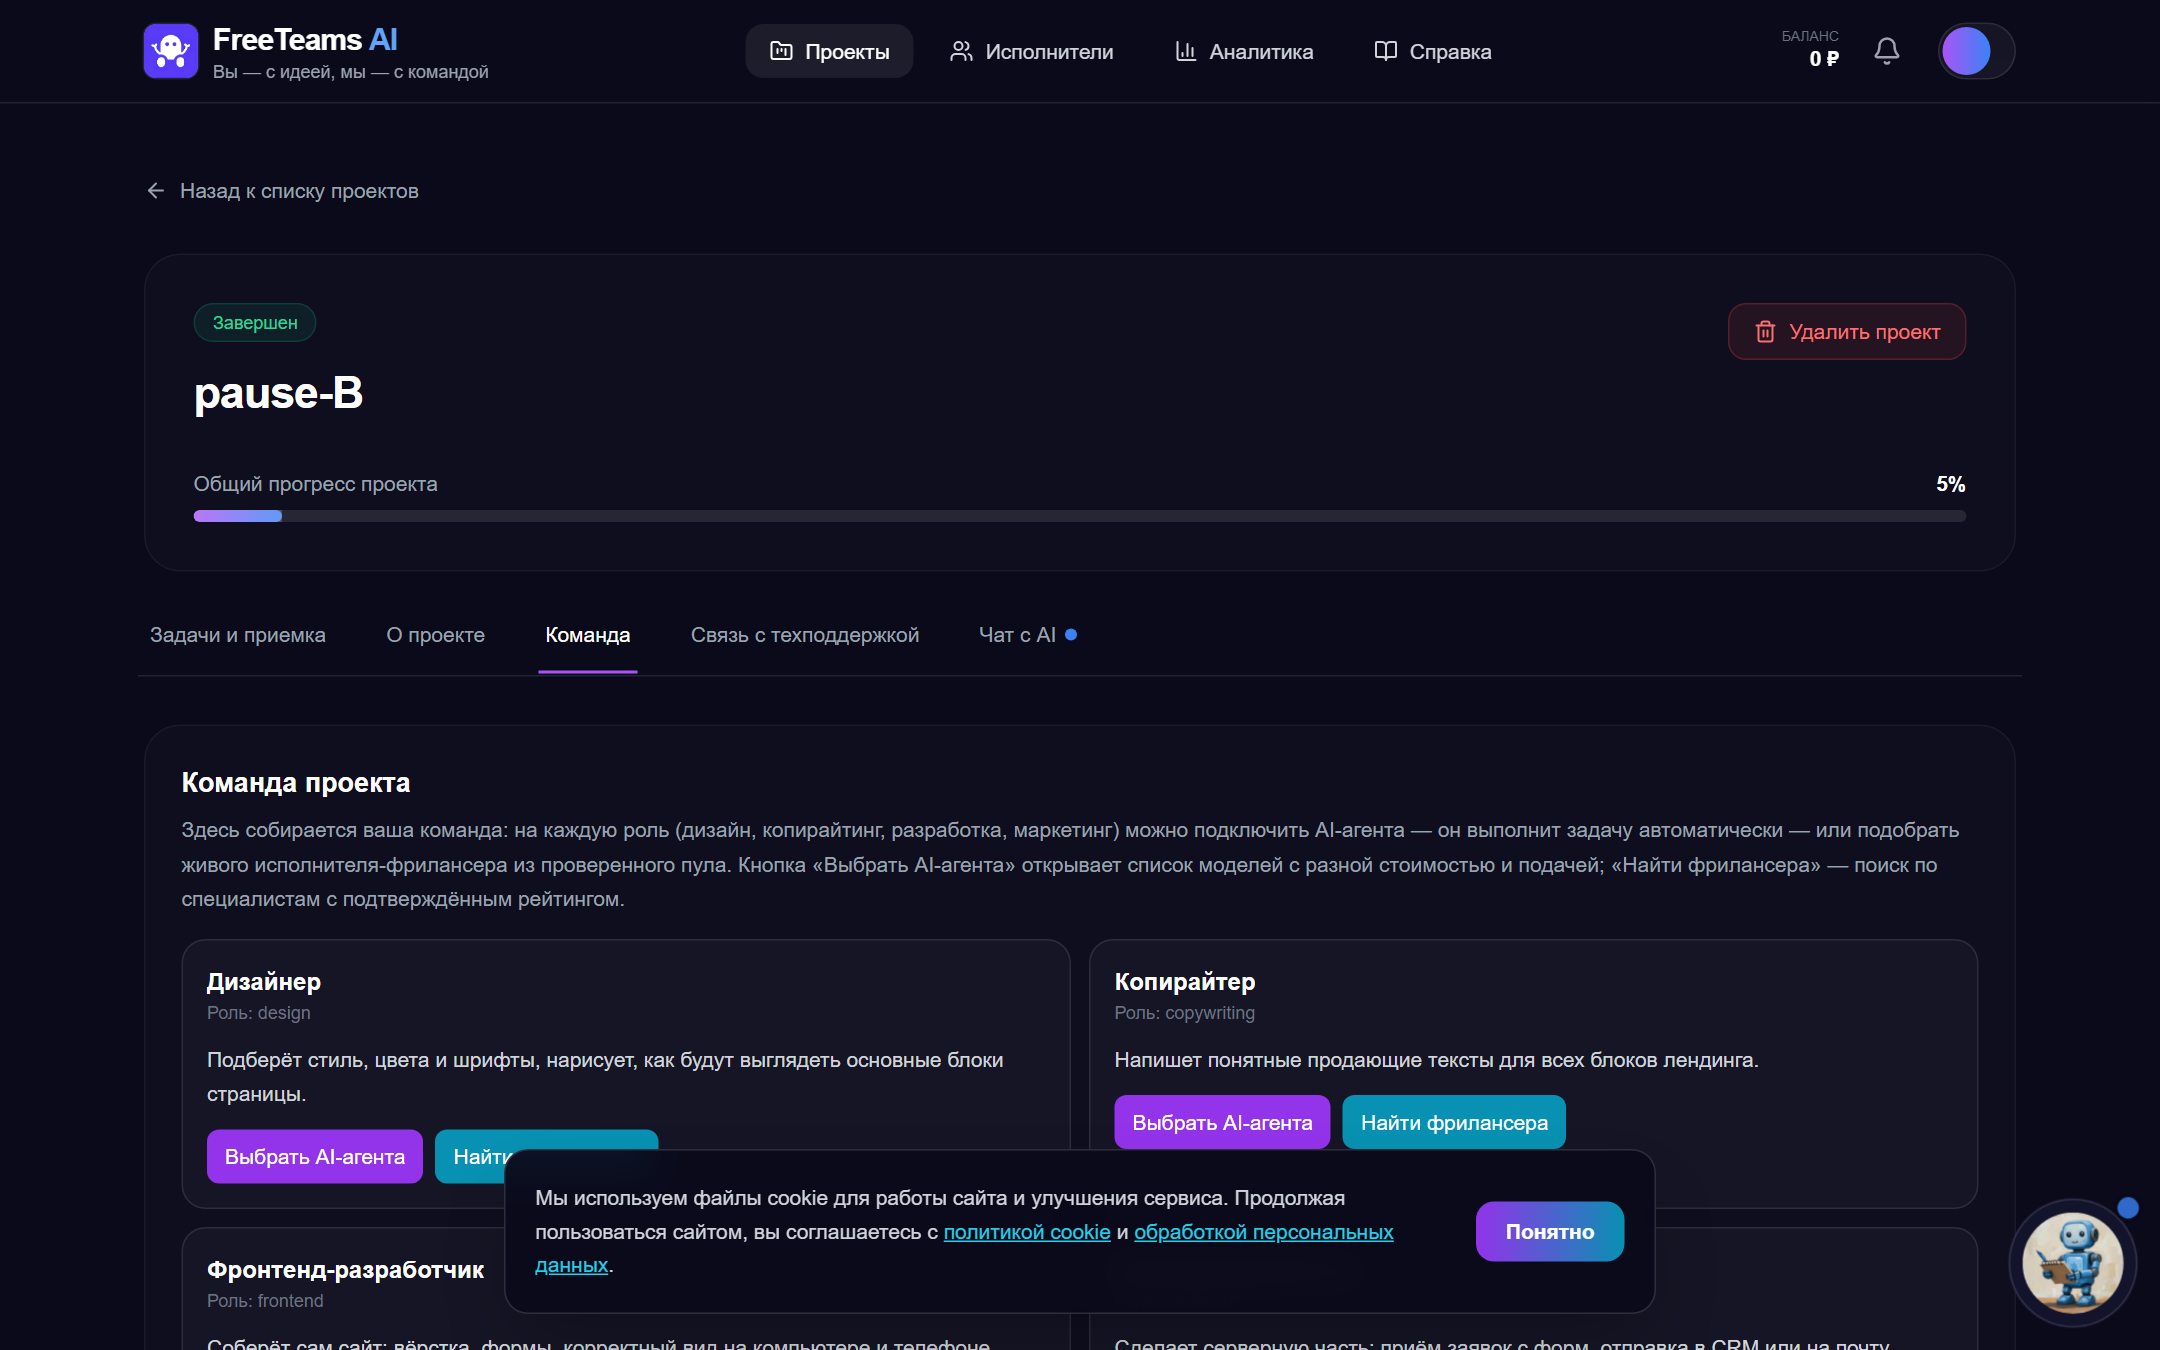2160x1350 pixels.
Task: Click the book icon beside Справка
Action: click(1386, 51)
